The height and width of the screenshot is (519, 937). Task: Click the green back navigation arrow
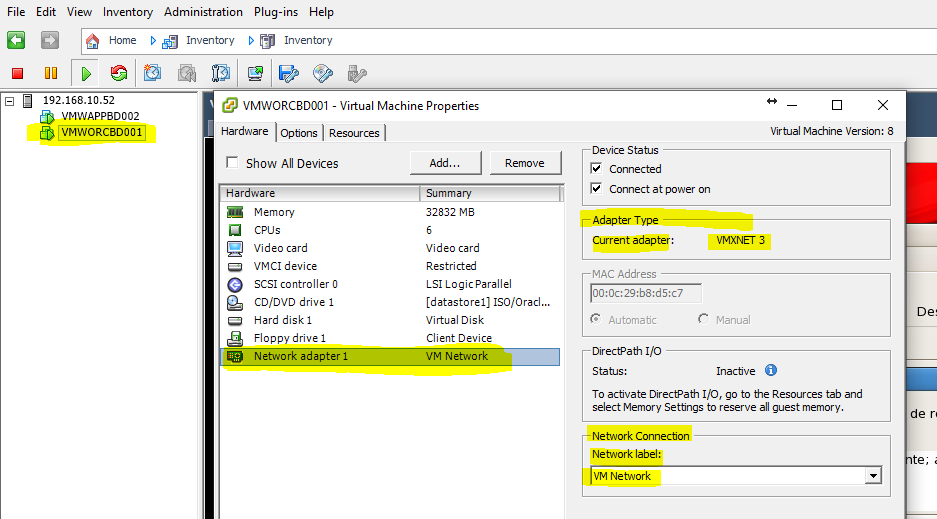pyautogui.click(x=16, y=40)
